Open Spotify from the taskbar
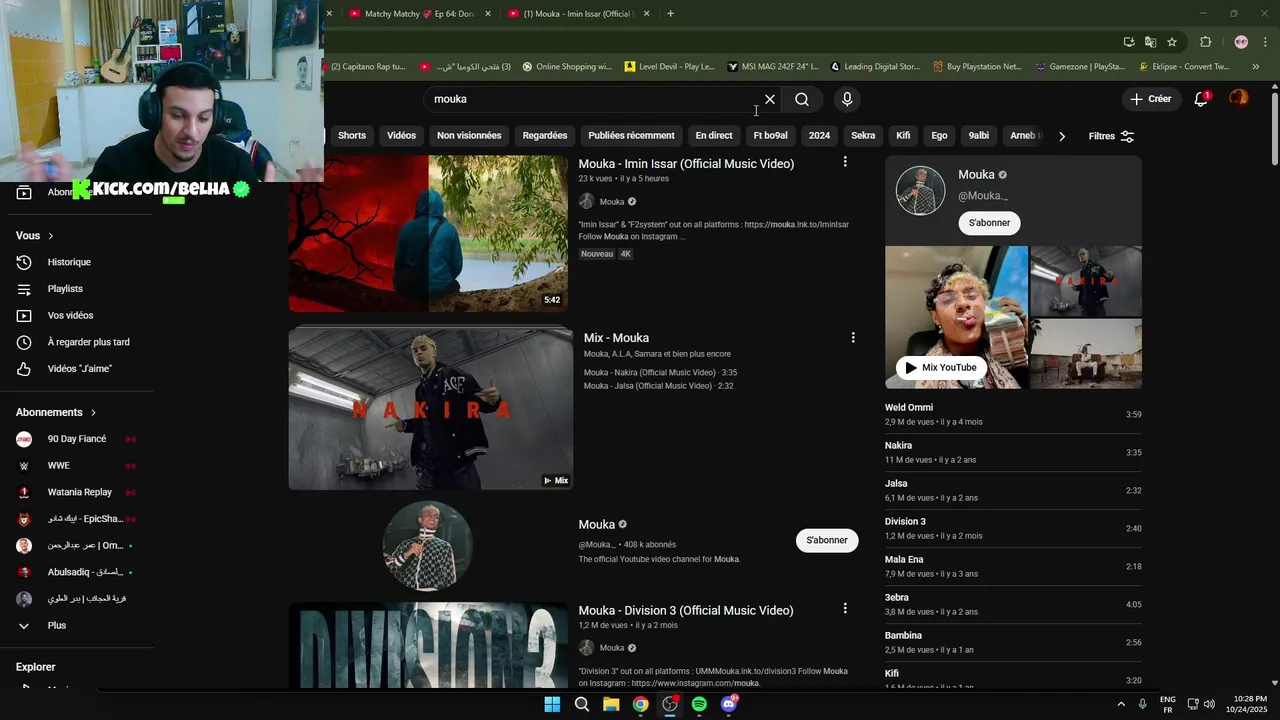Viewport: 1280px width, 720px height. click(x=699, y=704)
